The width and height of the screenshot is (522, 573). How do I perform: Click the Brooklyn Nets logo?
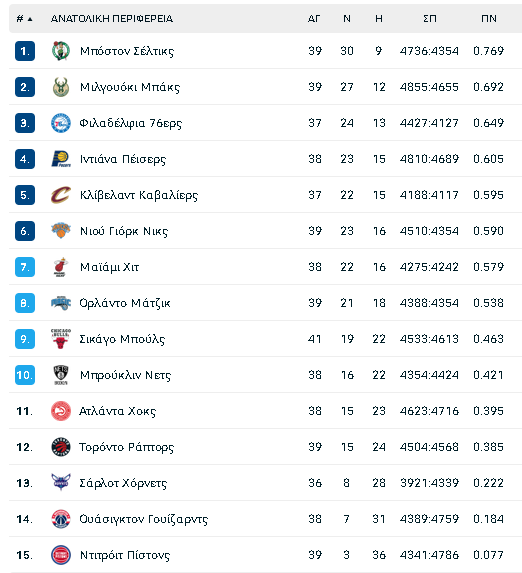[x=61, y=375]
